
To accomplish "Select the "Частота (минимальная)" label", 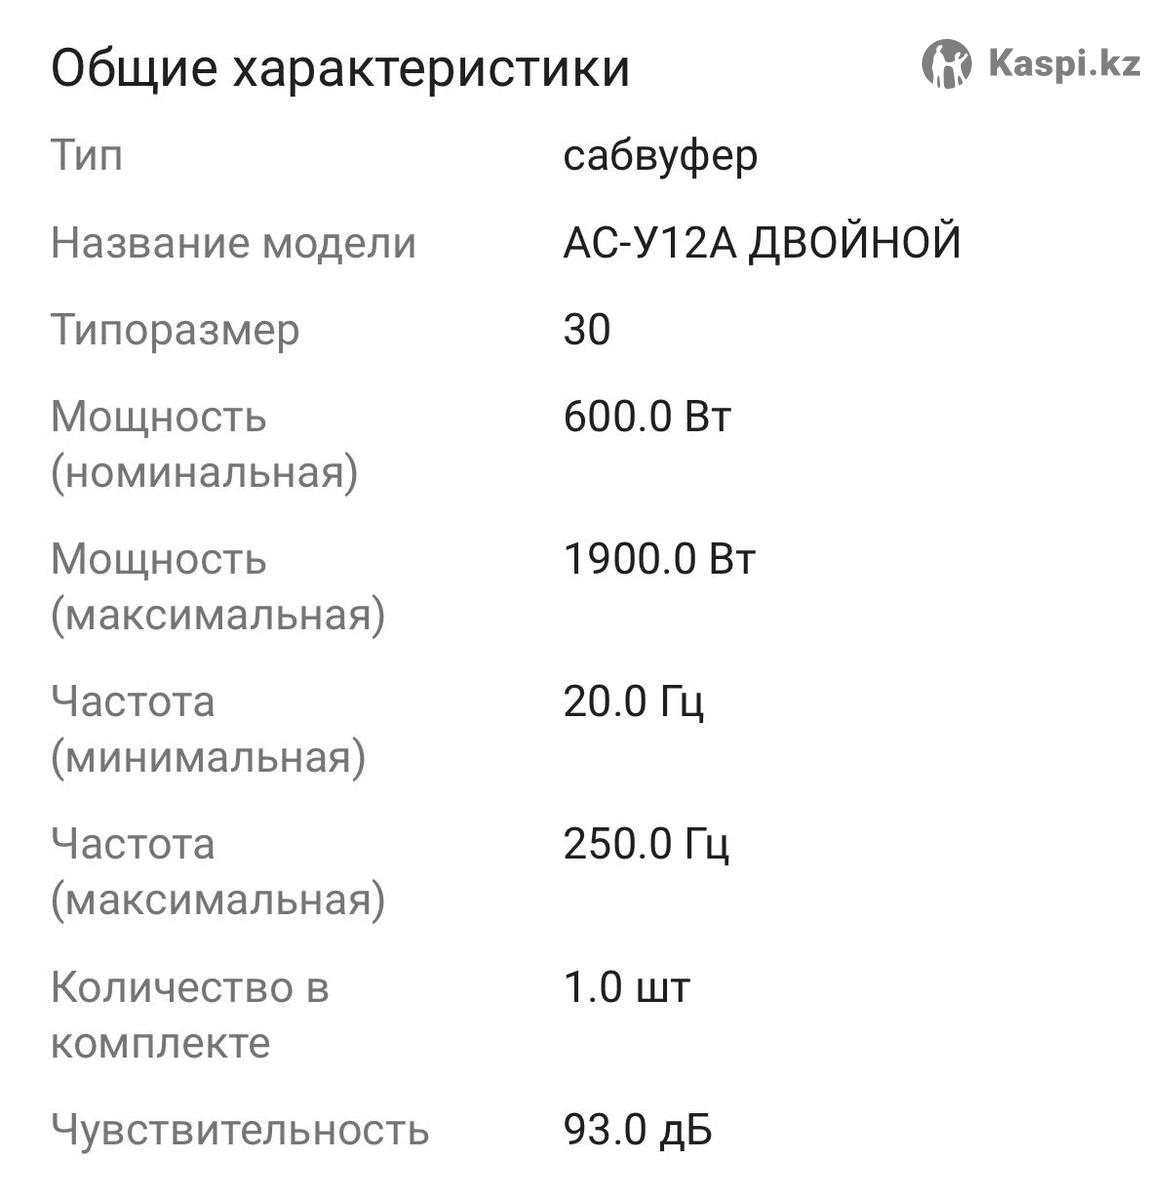I will (x=208, y=729).
